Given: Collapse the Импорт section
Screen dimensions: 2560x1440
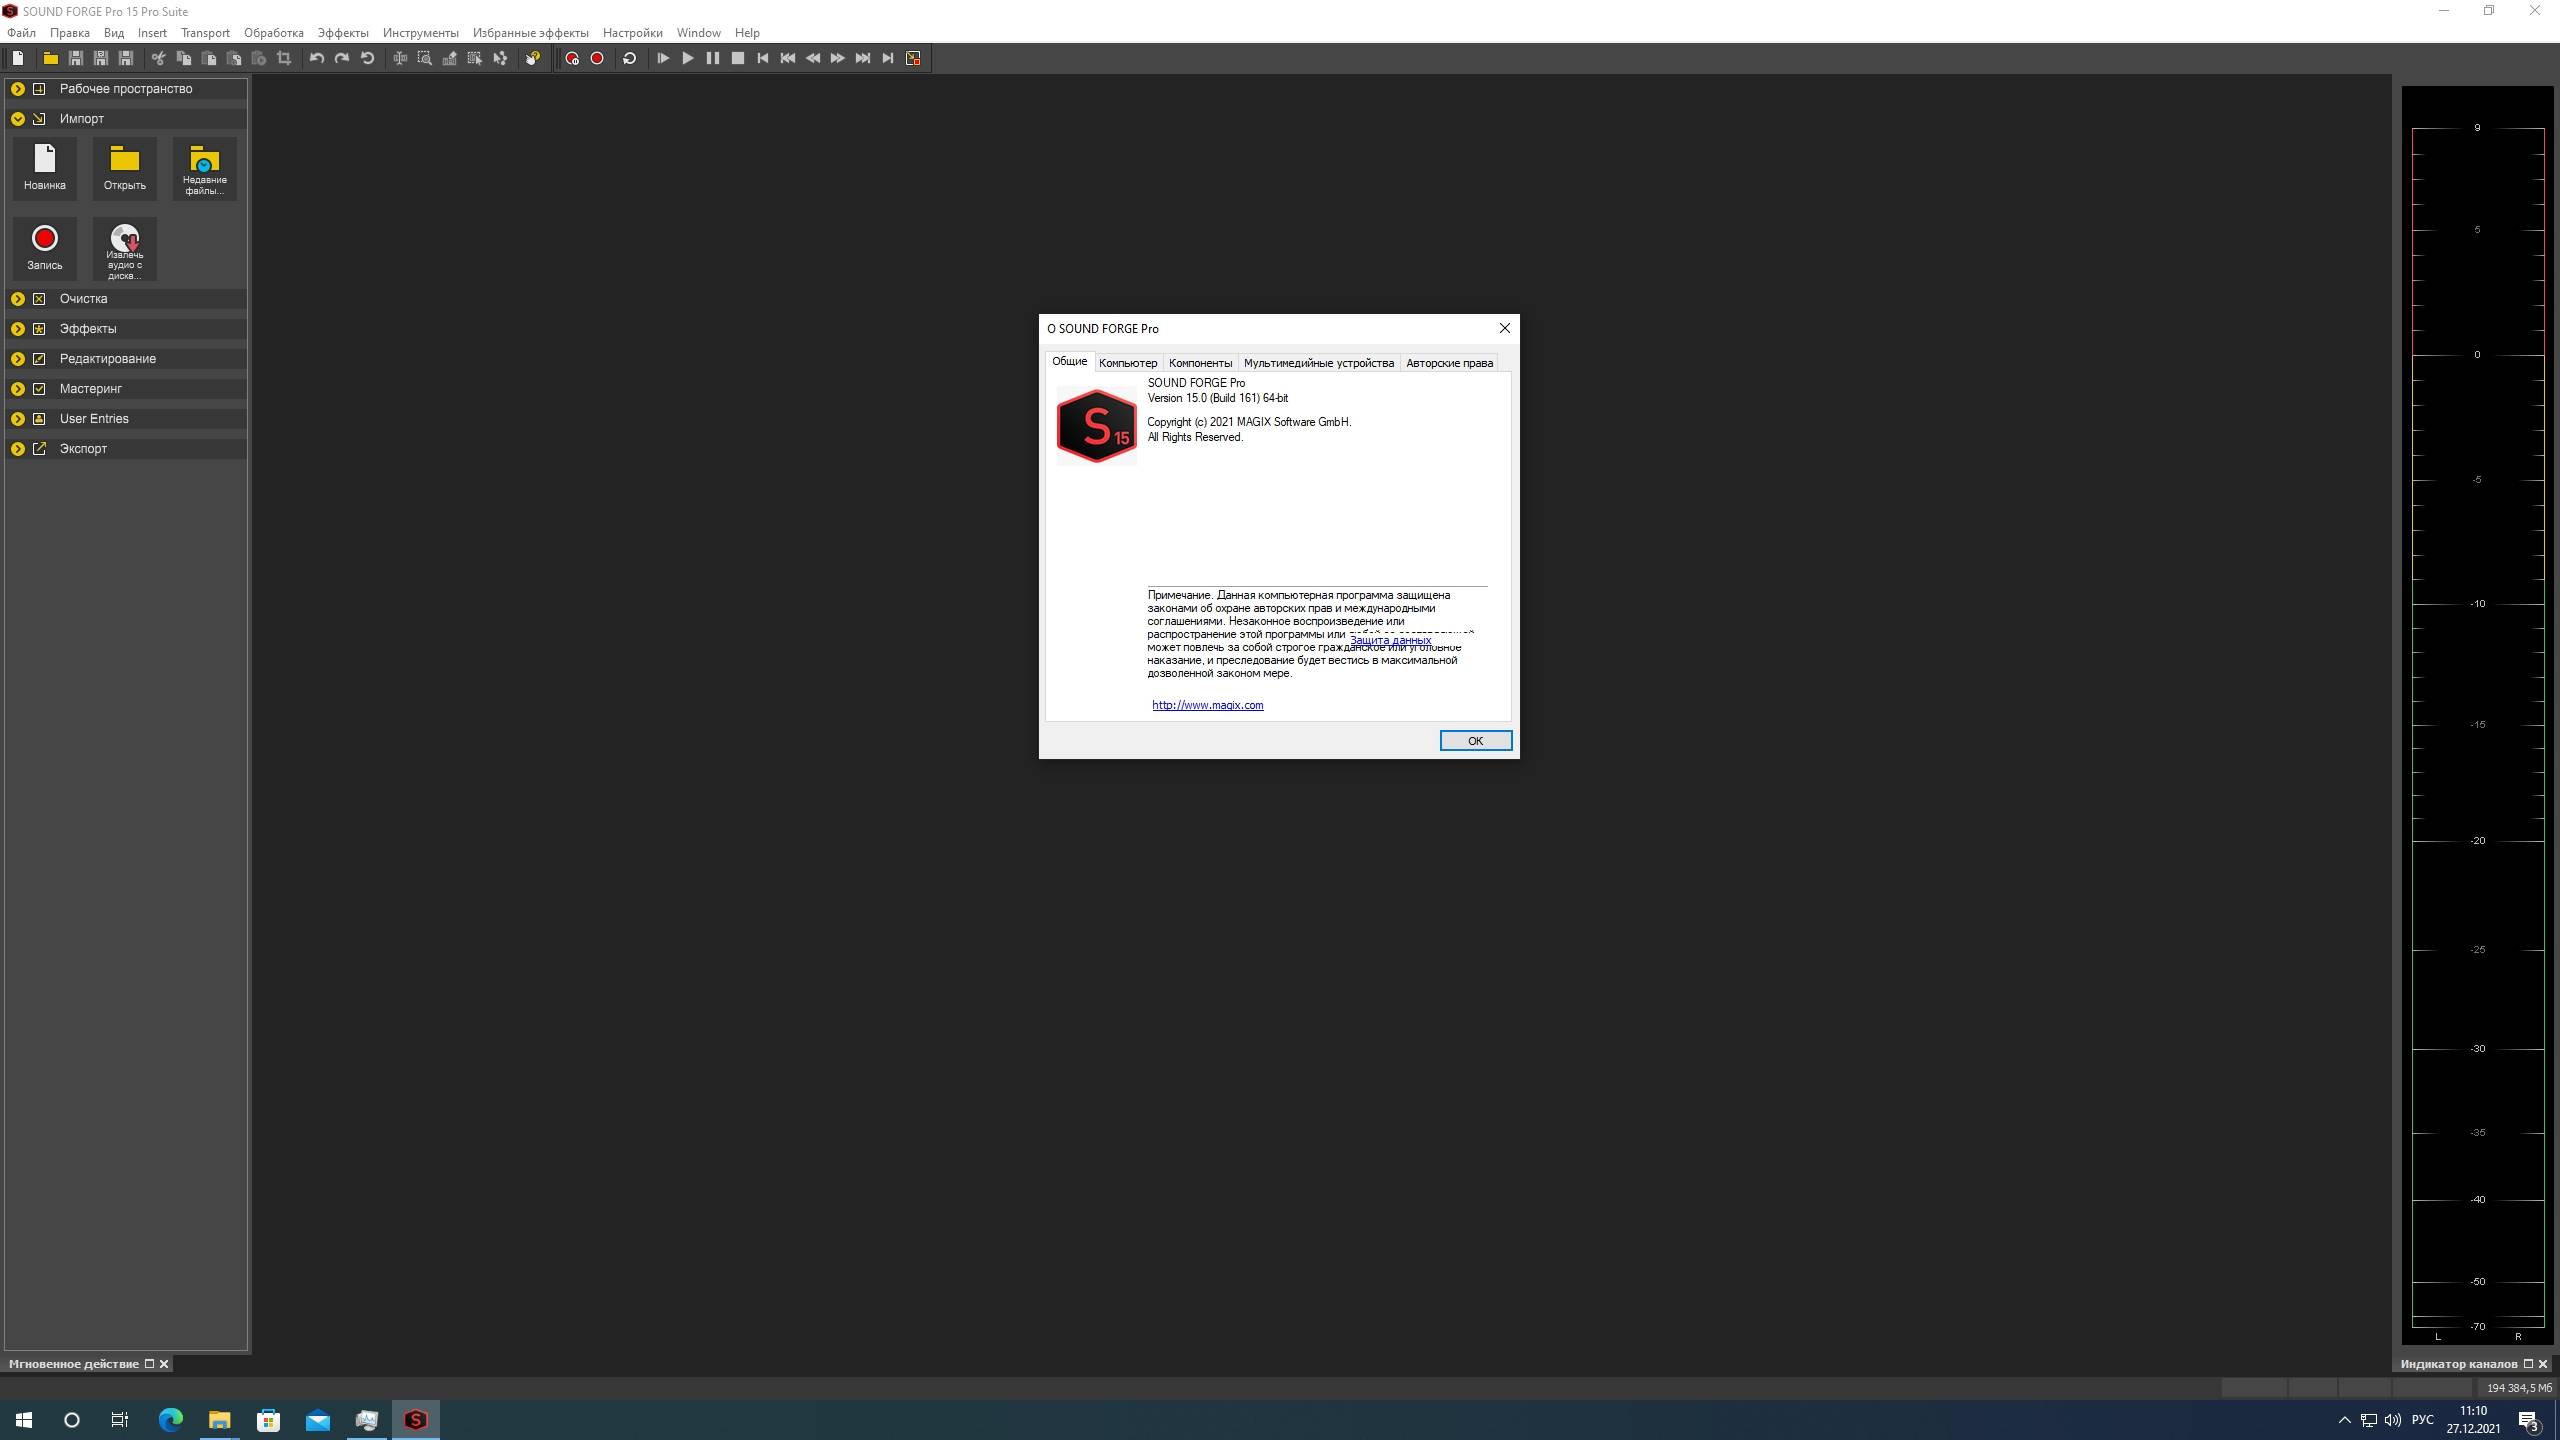Looking at the screenshot, I should tap(18, 119).
